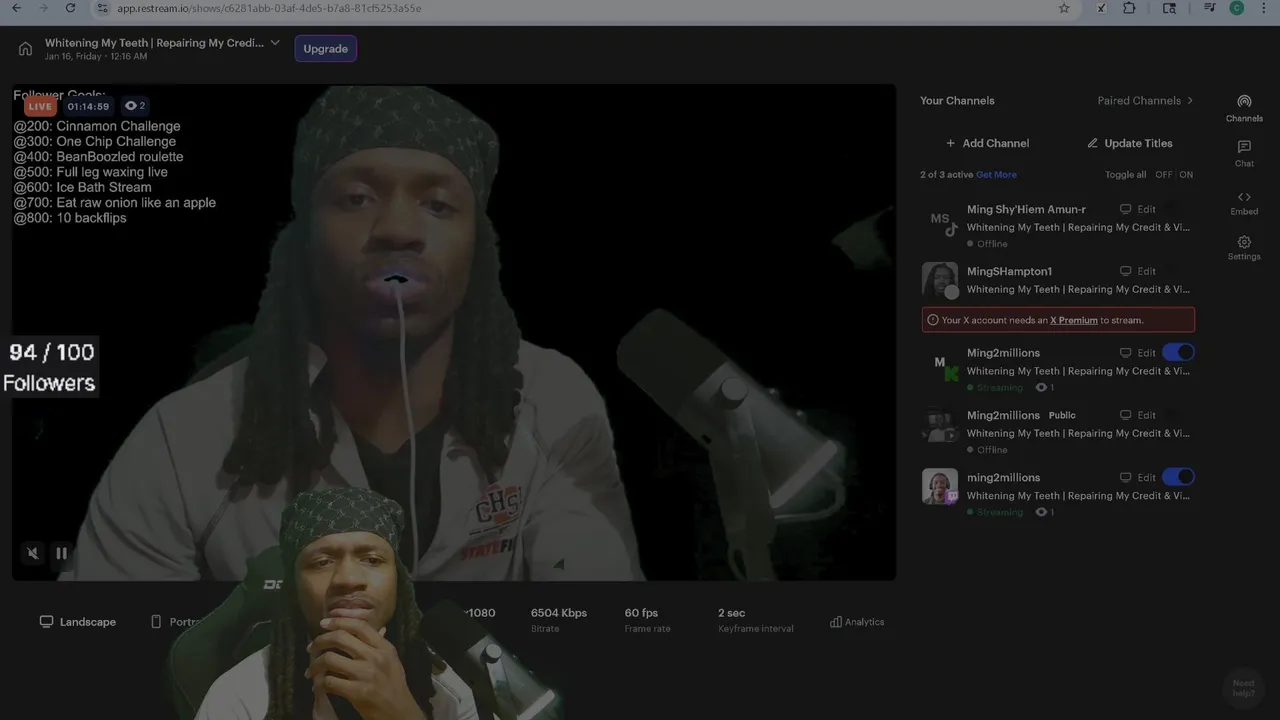Open the Channels sidebar panel

coord(1244,108)
